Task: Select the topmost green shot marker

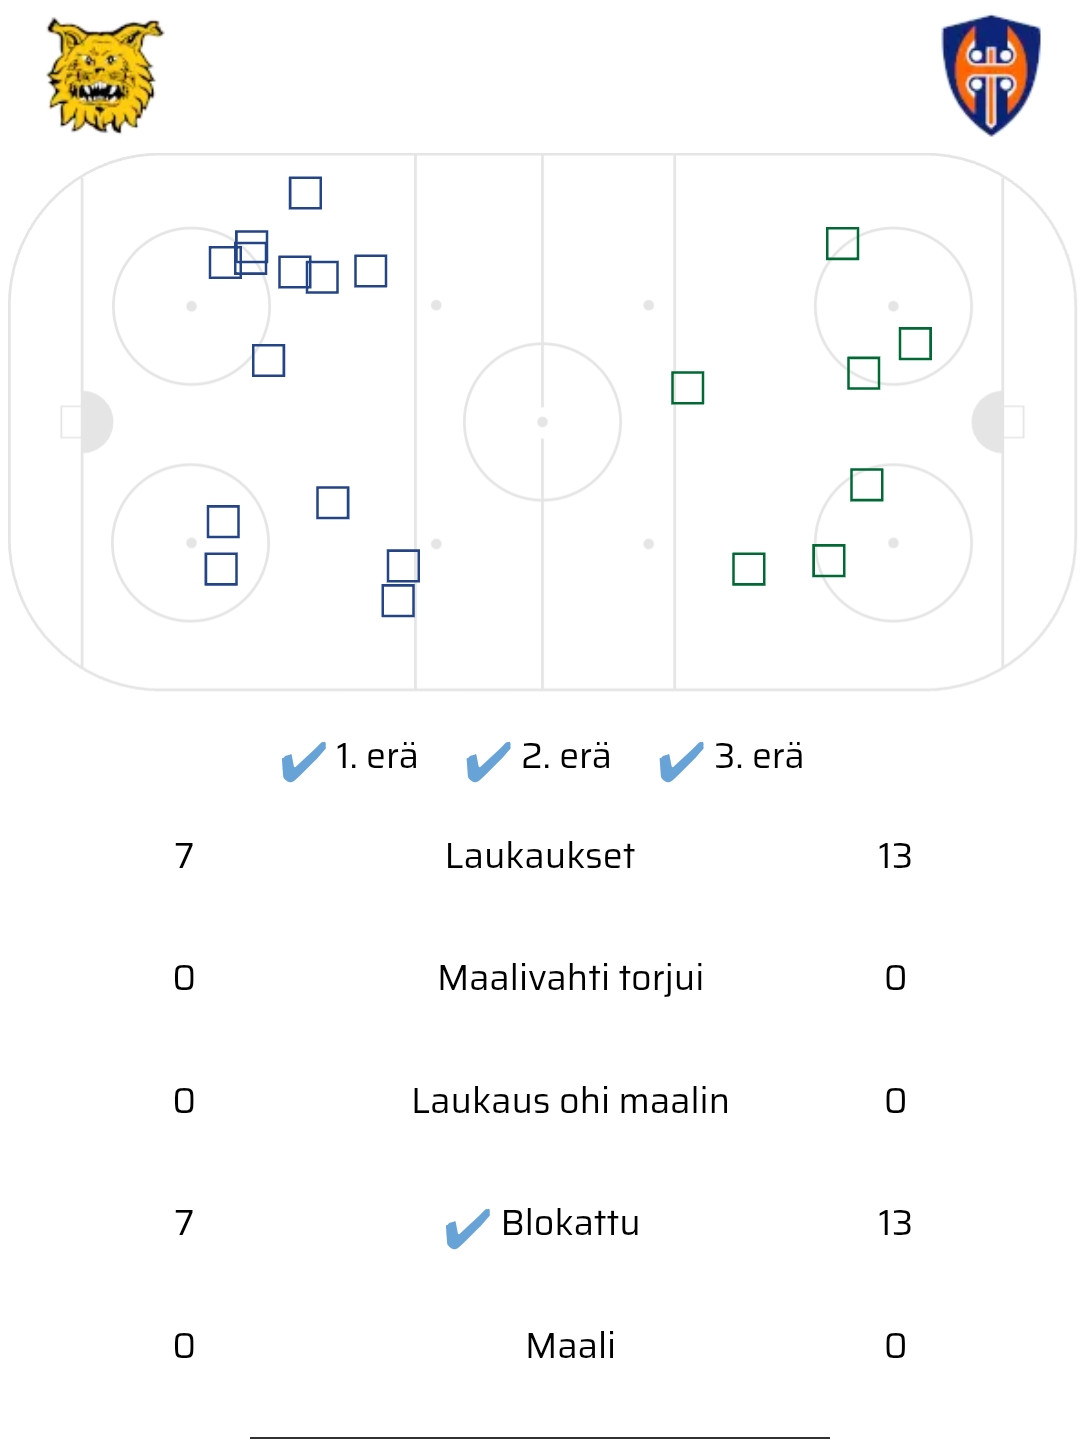Action: pos(842,243)
